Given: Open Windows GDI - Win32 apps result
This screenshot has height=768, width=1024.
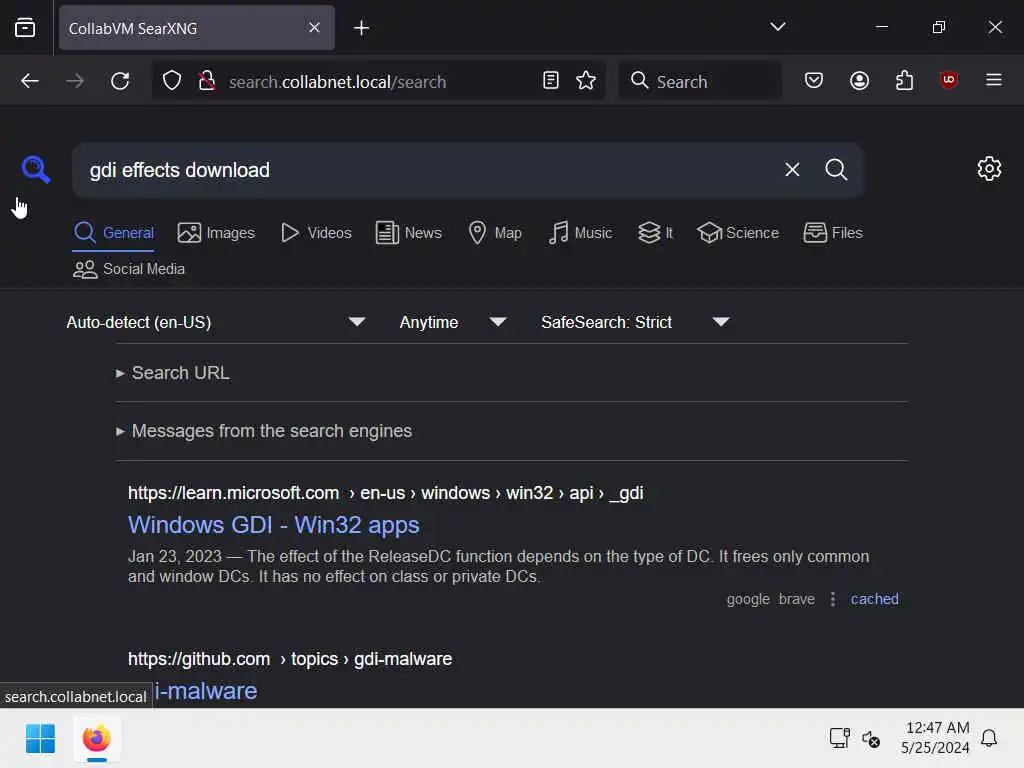Looking at the screenshot, I should (x=274, y=525).
